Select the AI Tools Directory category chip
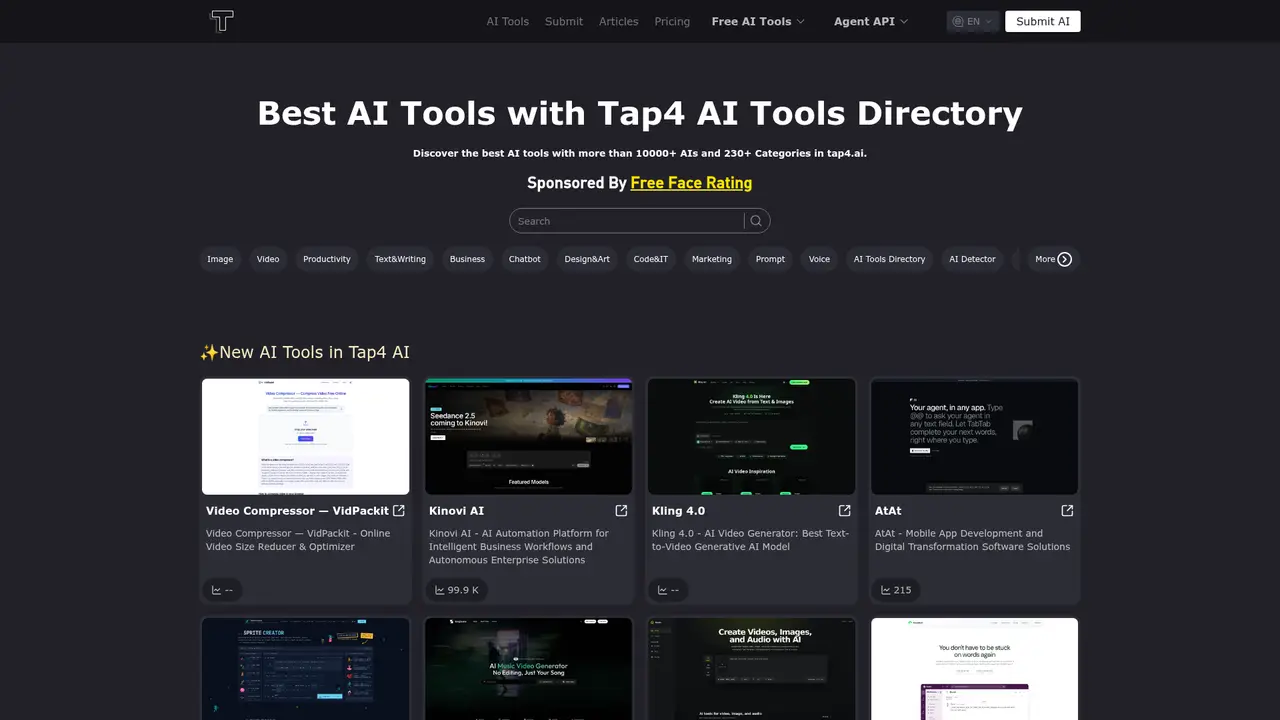Screen dimensions: 1280x720 (889, 259)
